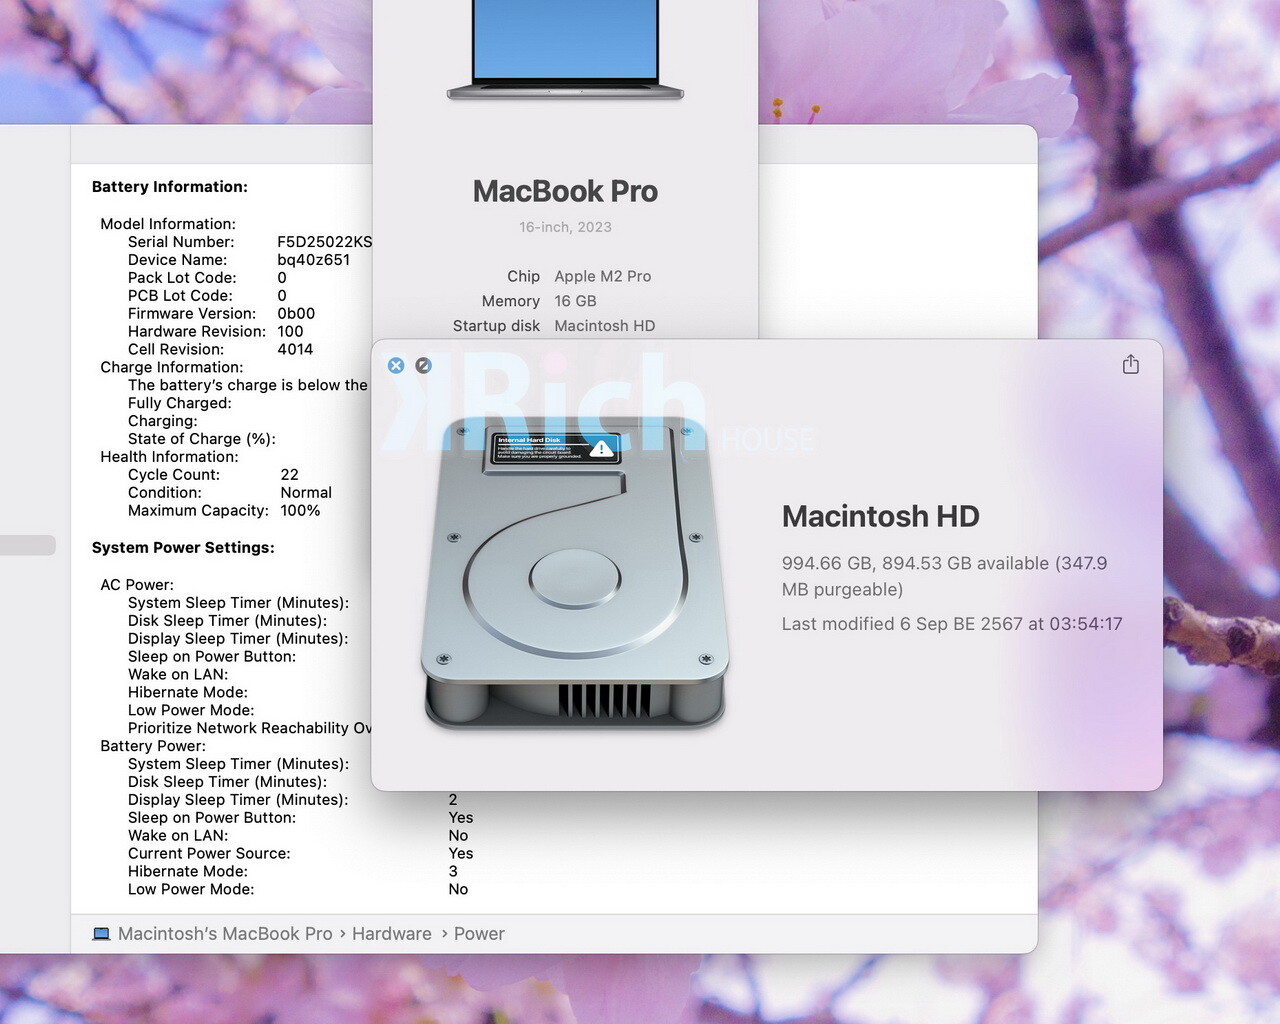The height and width of the screenshot is (1024, 1280).
Task: Click the 16 GB memory value
Action: (575, 301)
